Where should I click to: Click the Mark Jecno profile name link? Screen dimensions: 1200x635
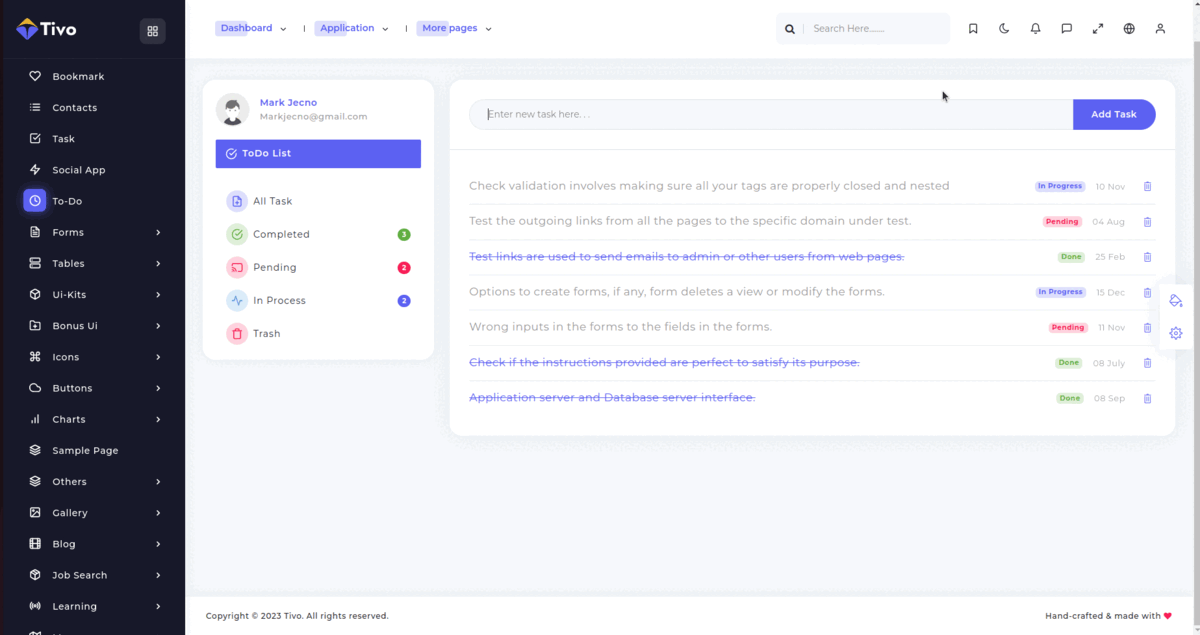point(288,102)
